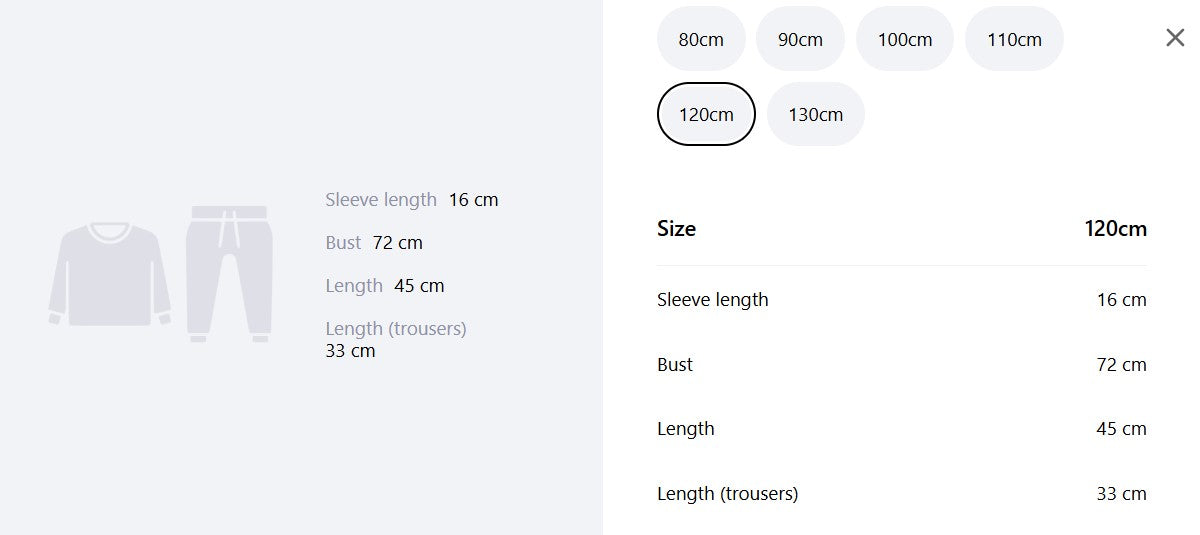Screen dimensions: 1200x535
Task: Click the Size header in table
Action: (676, 228)
